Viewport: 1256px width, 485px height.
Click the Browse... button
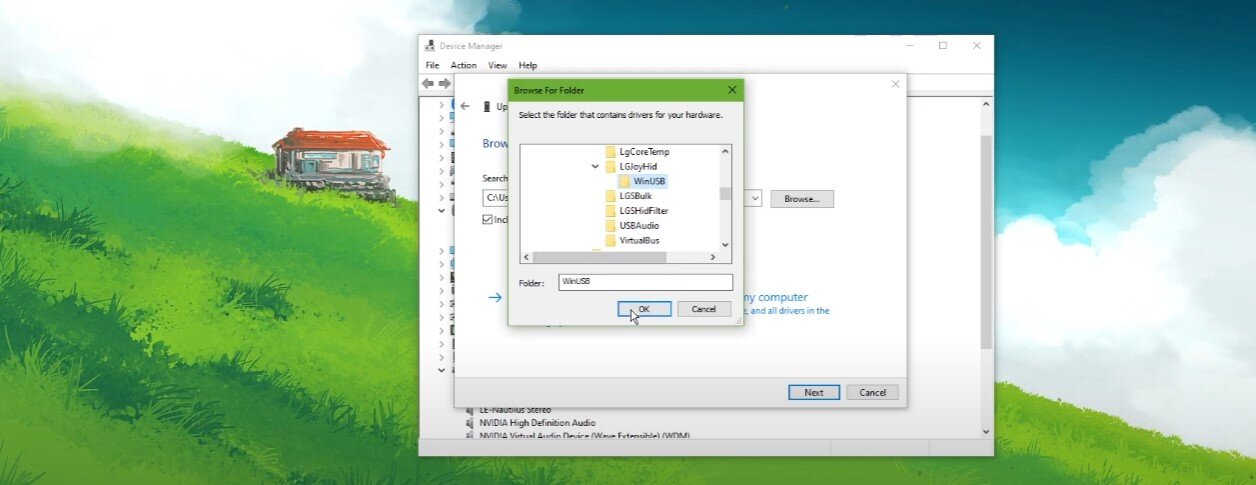pos(801,199)
